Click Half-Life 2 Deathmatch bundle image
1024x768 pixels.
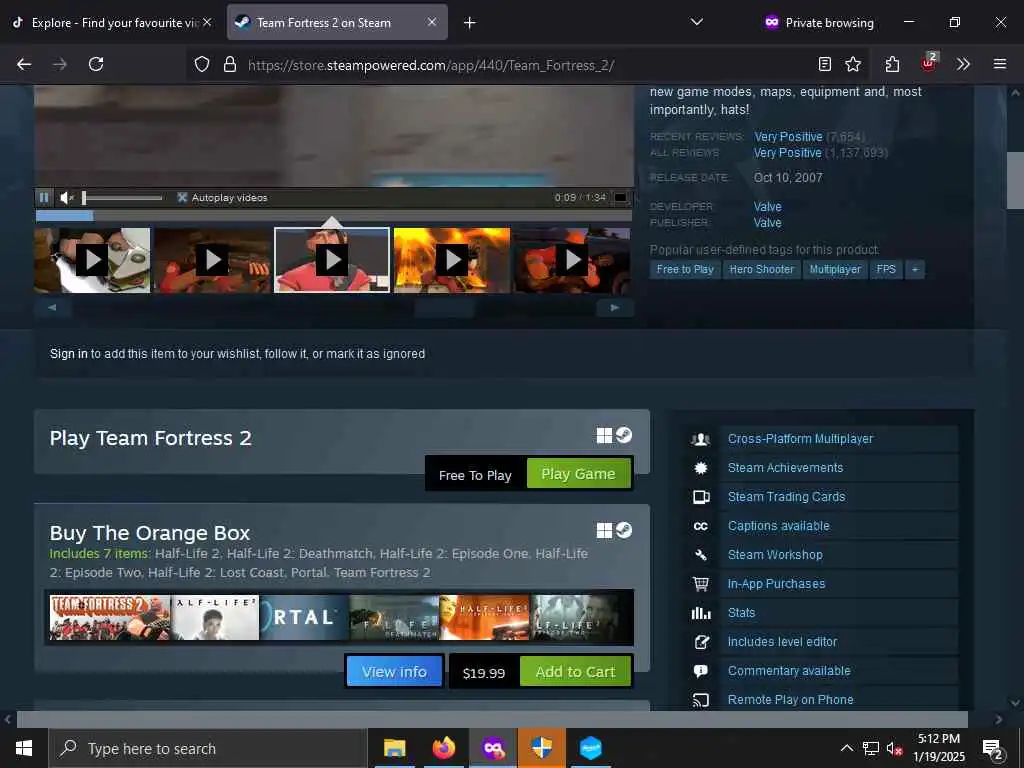(x=394, y=617)
